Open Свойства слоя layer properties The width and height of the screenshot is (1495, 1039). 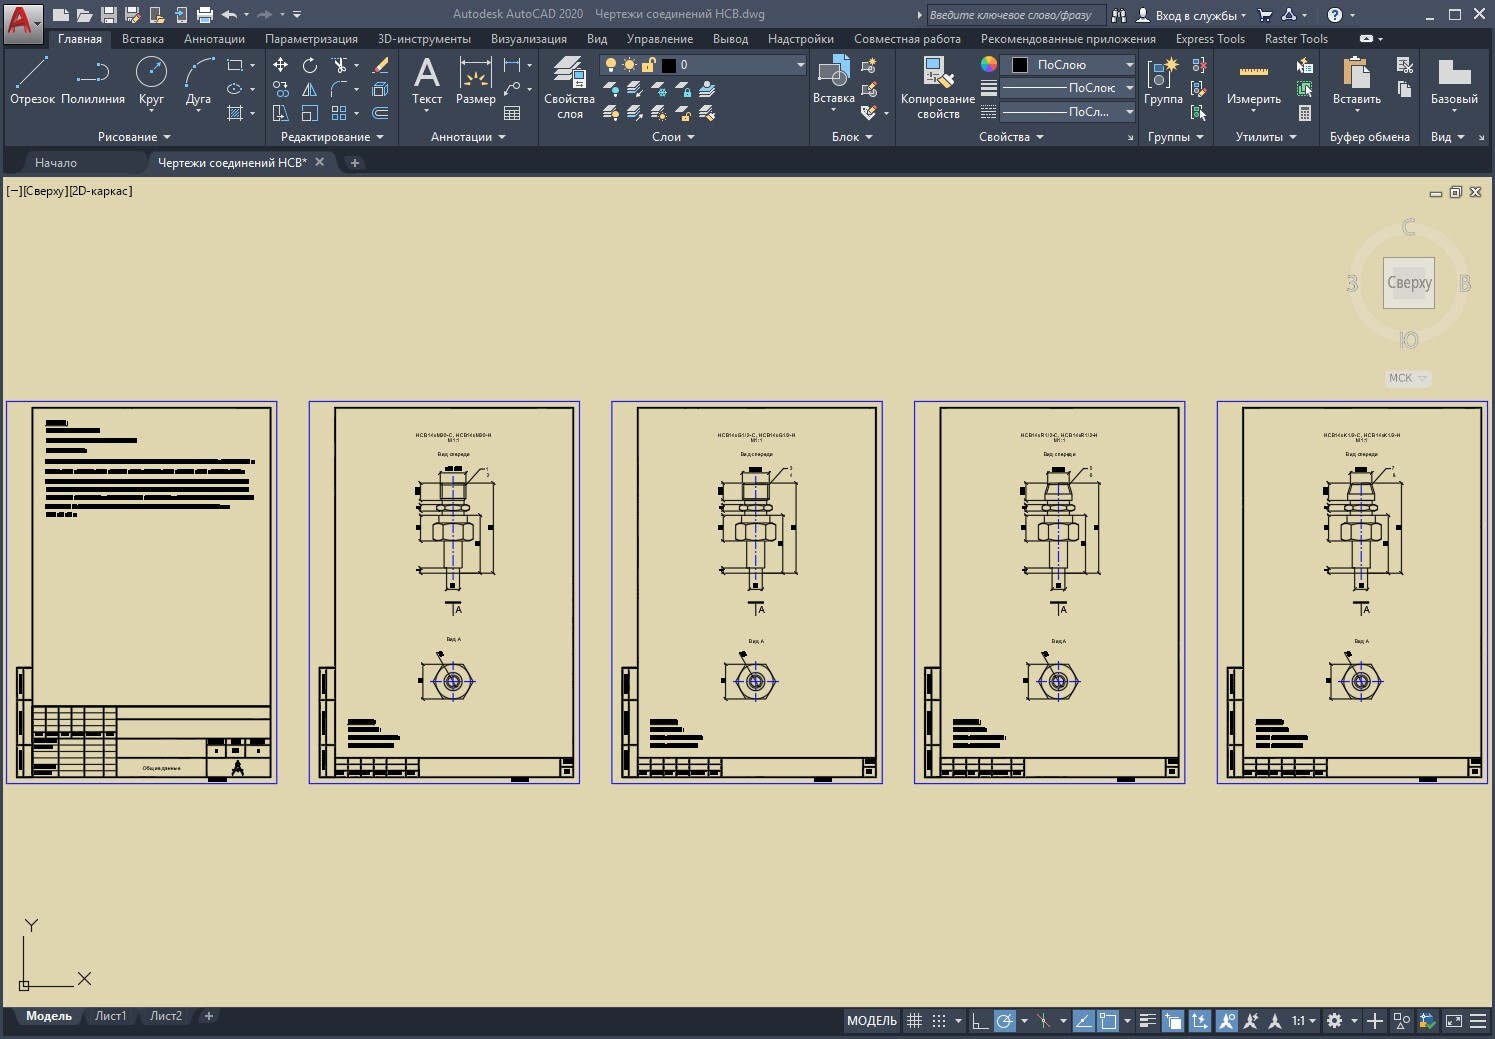(569, 87)
